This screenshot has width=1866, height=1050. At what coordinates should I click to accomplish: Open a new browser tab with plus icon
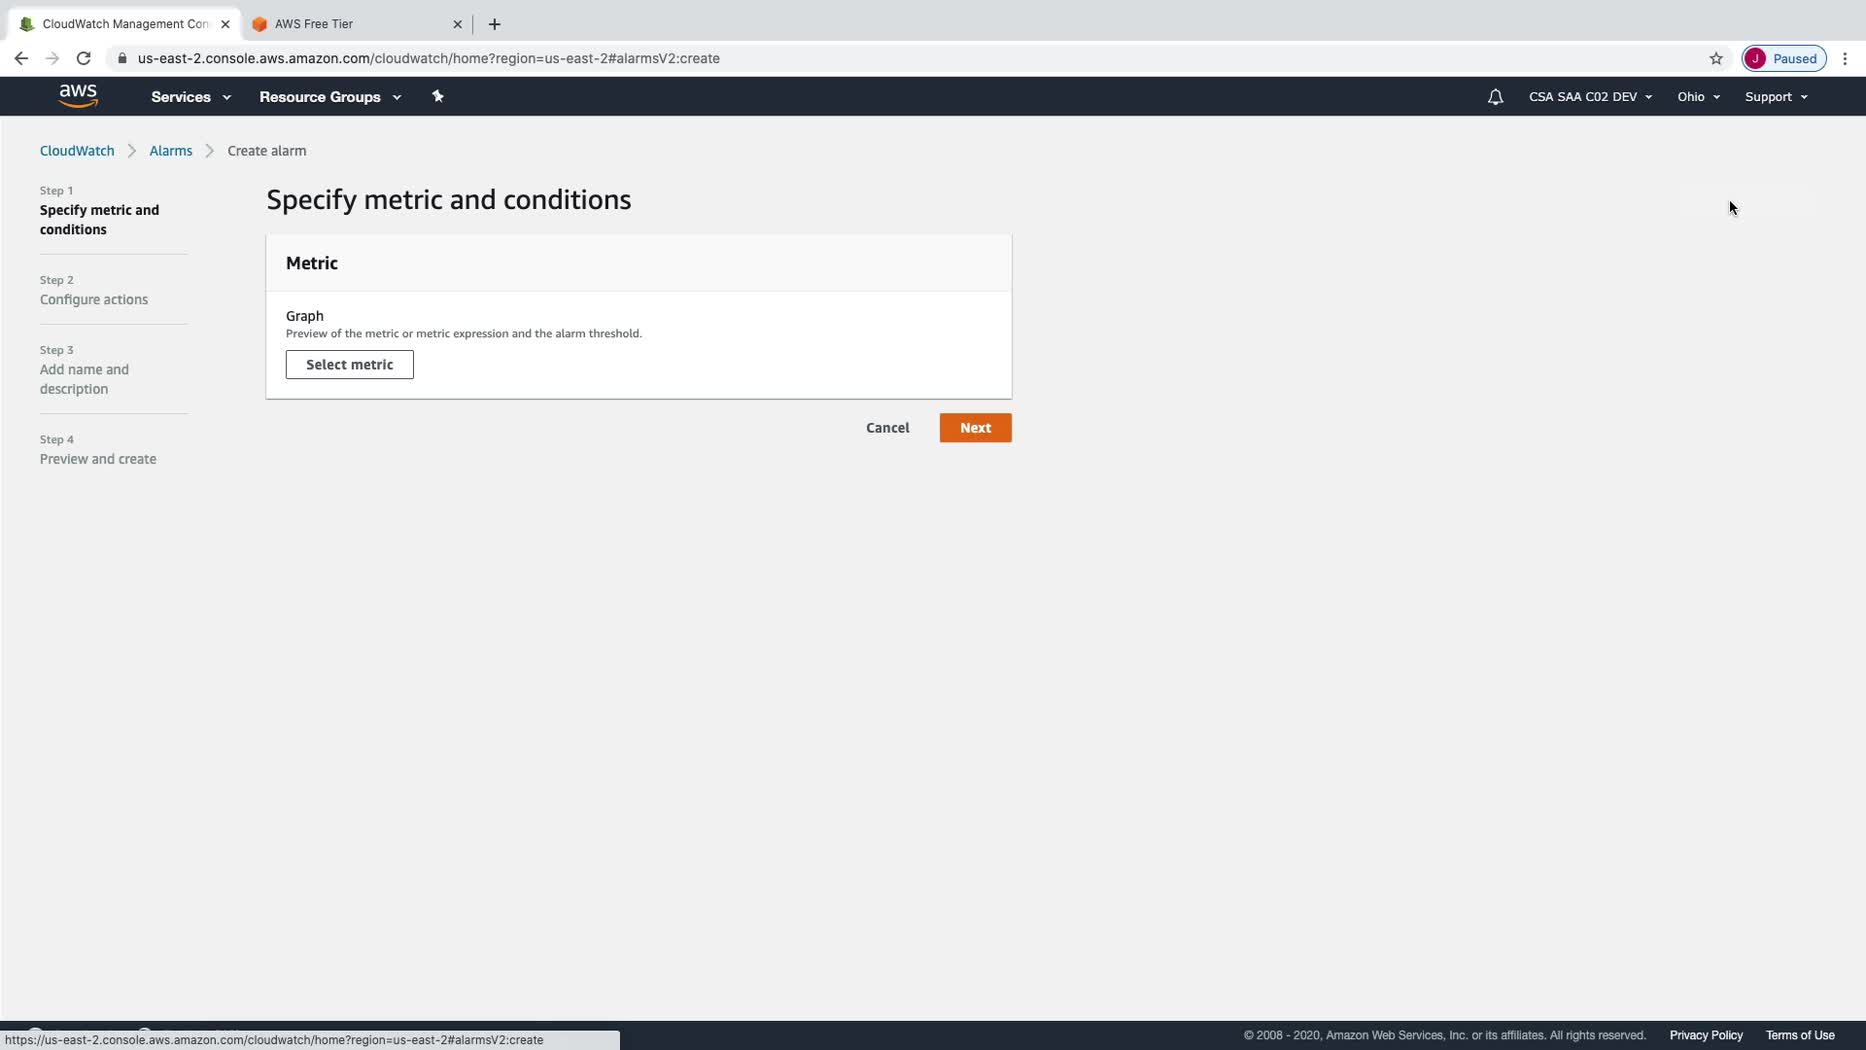click(494, 24)
